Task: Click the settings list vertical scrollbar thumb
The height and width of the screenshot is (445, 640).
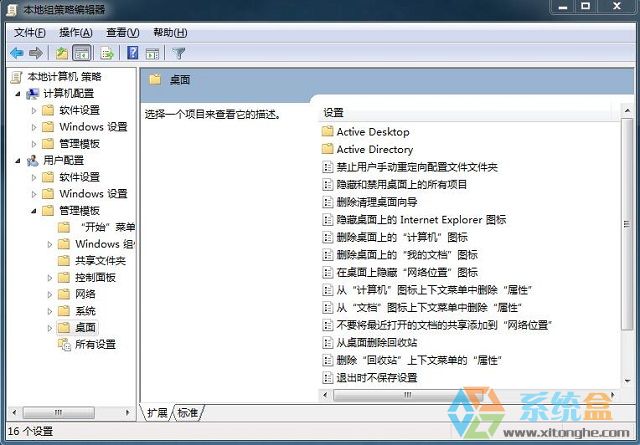Action: [x=627, y=224]
